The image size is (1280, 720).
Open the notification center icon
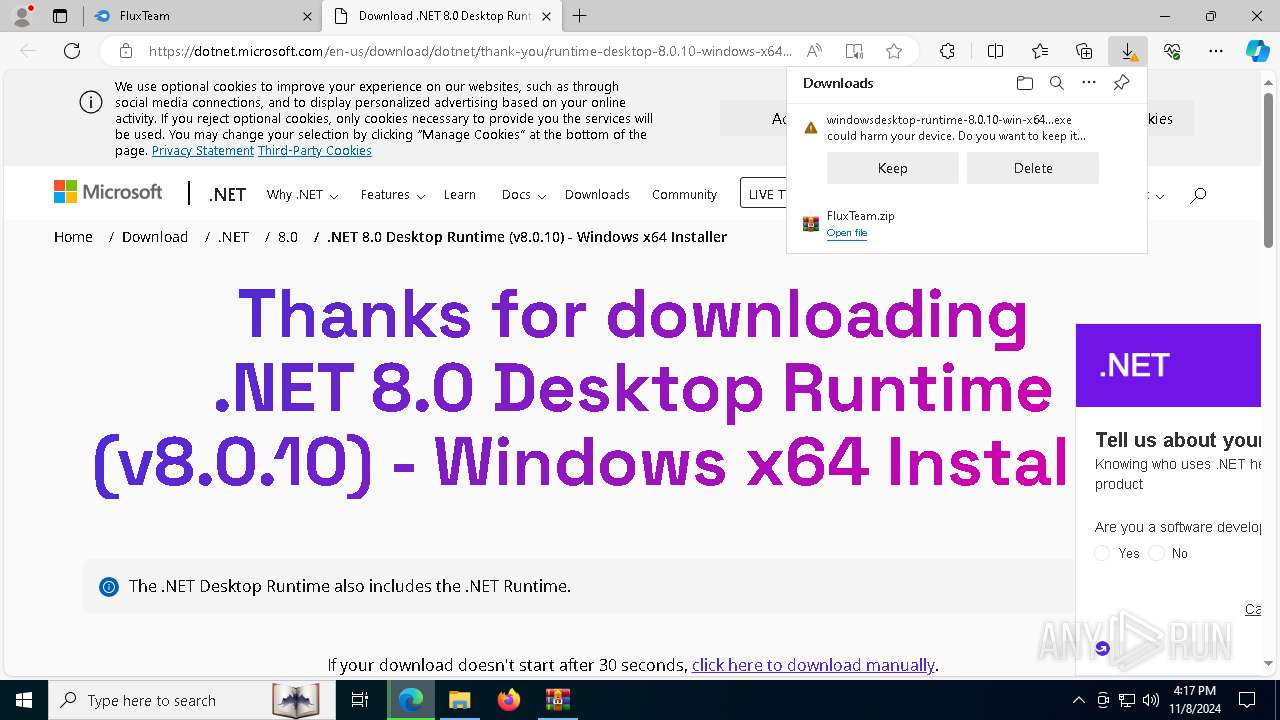(1247, 700)
